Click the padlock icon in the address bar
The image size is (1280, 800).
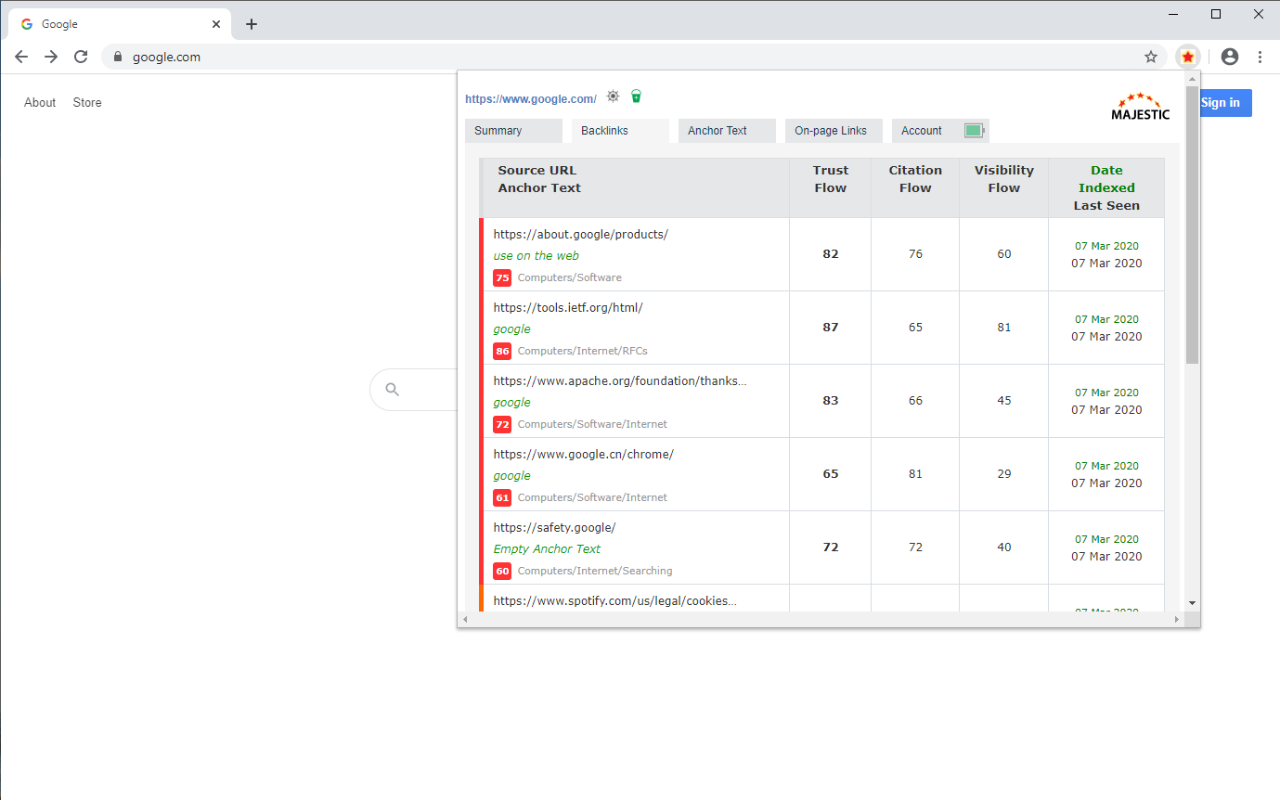coord(118,57)
